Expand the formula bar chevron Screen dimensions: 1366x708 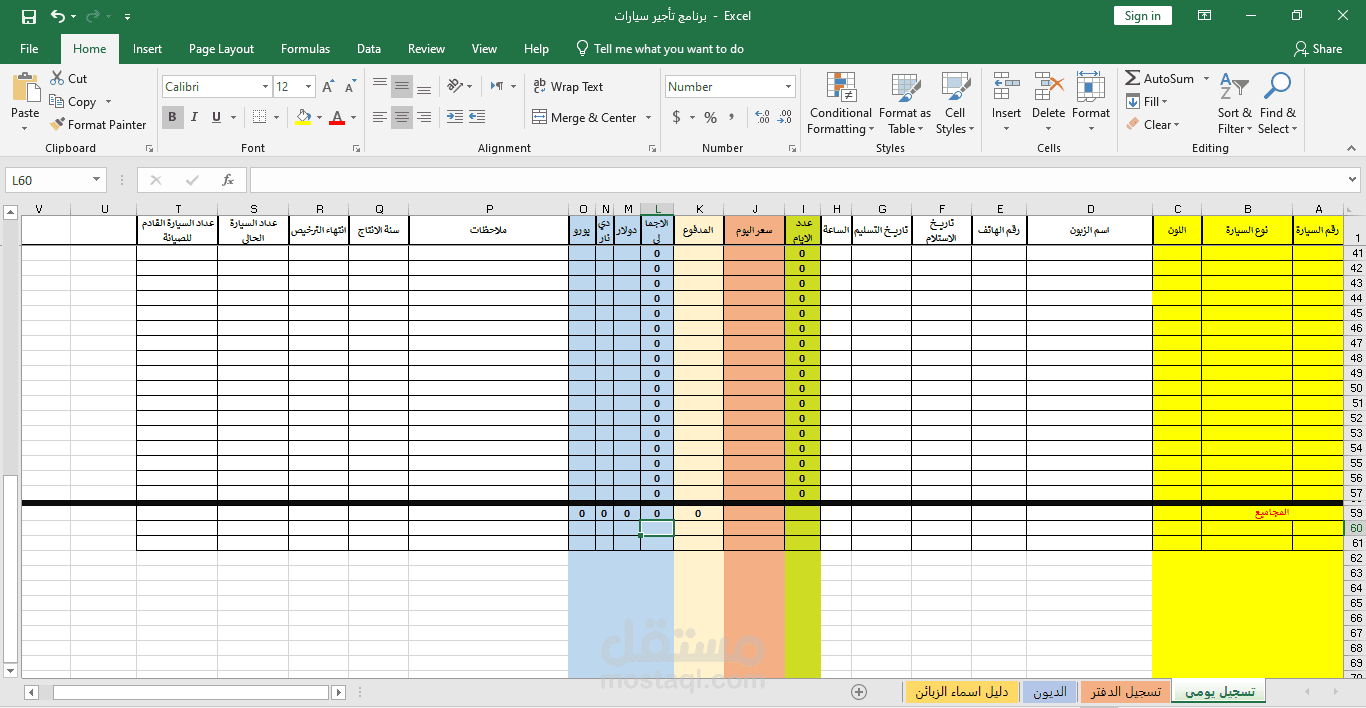(x=1354, y=180)
